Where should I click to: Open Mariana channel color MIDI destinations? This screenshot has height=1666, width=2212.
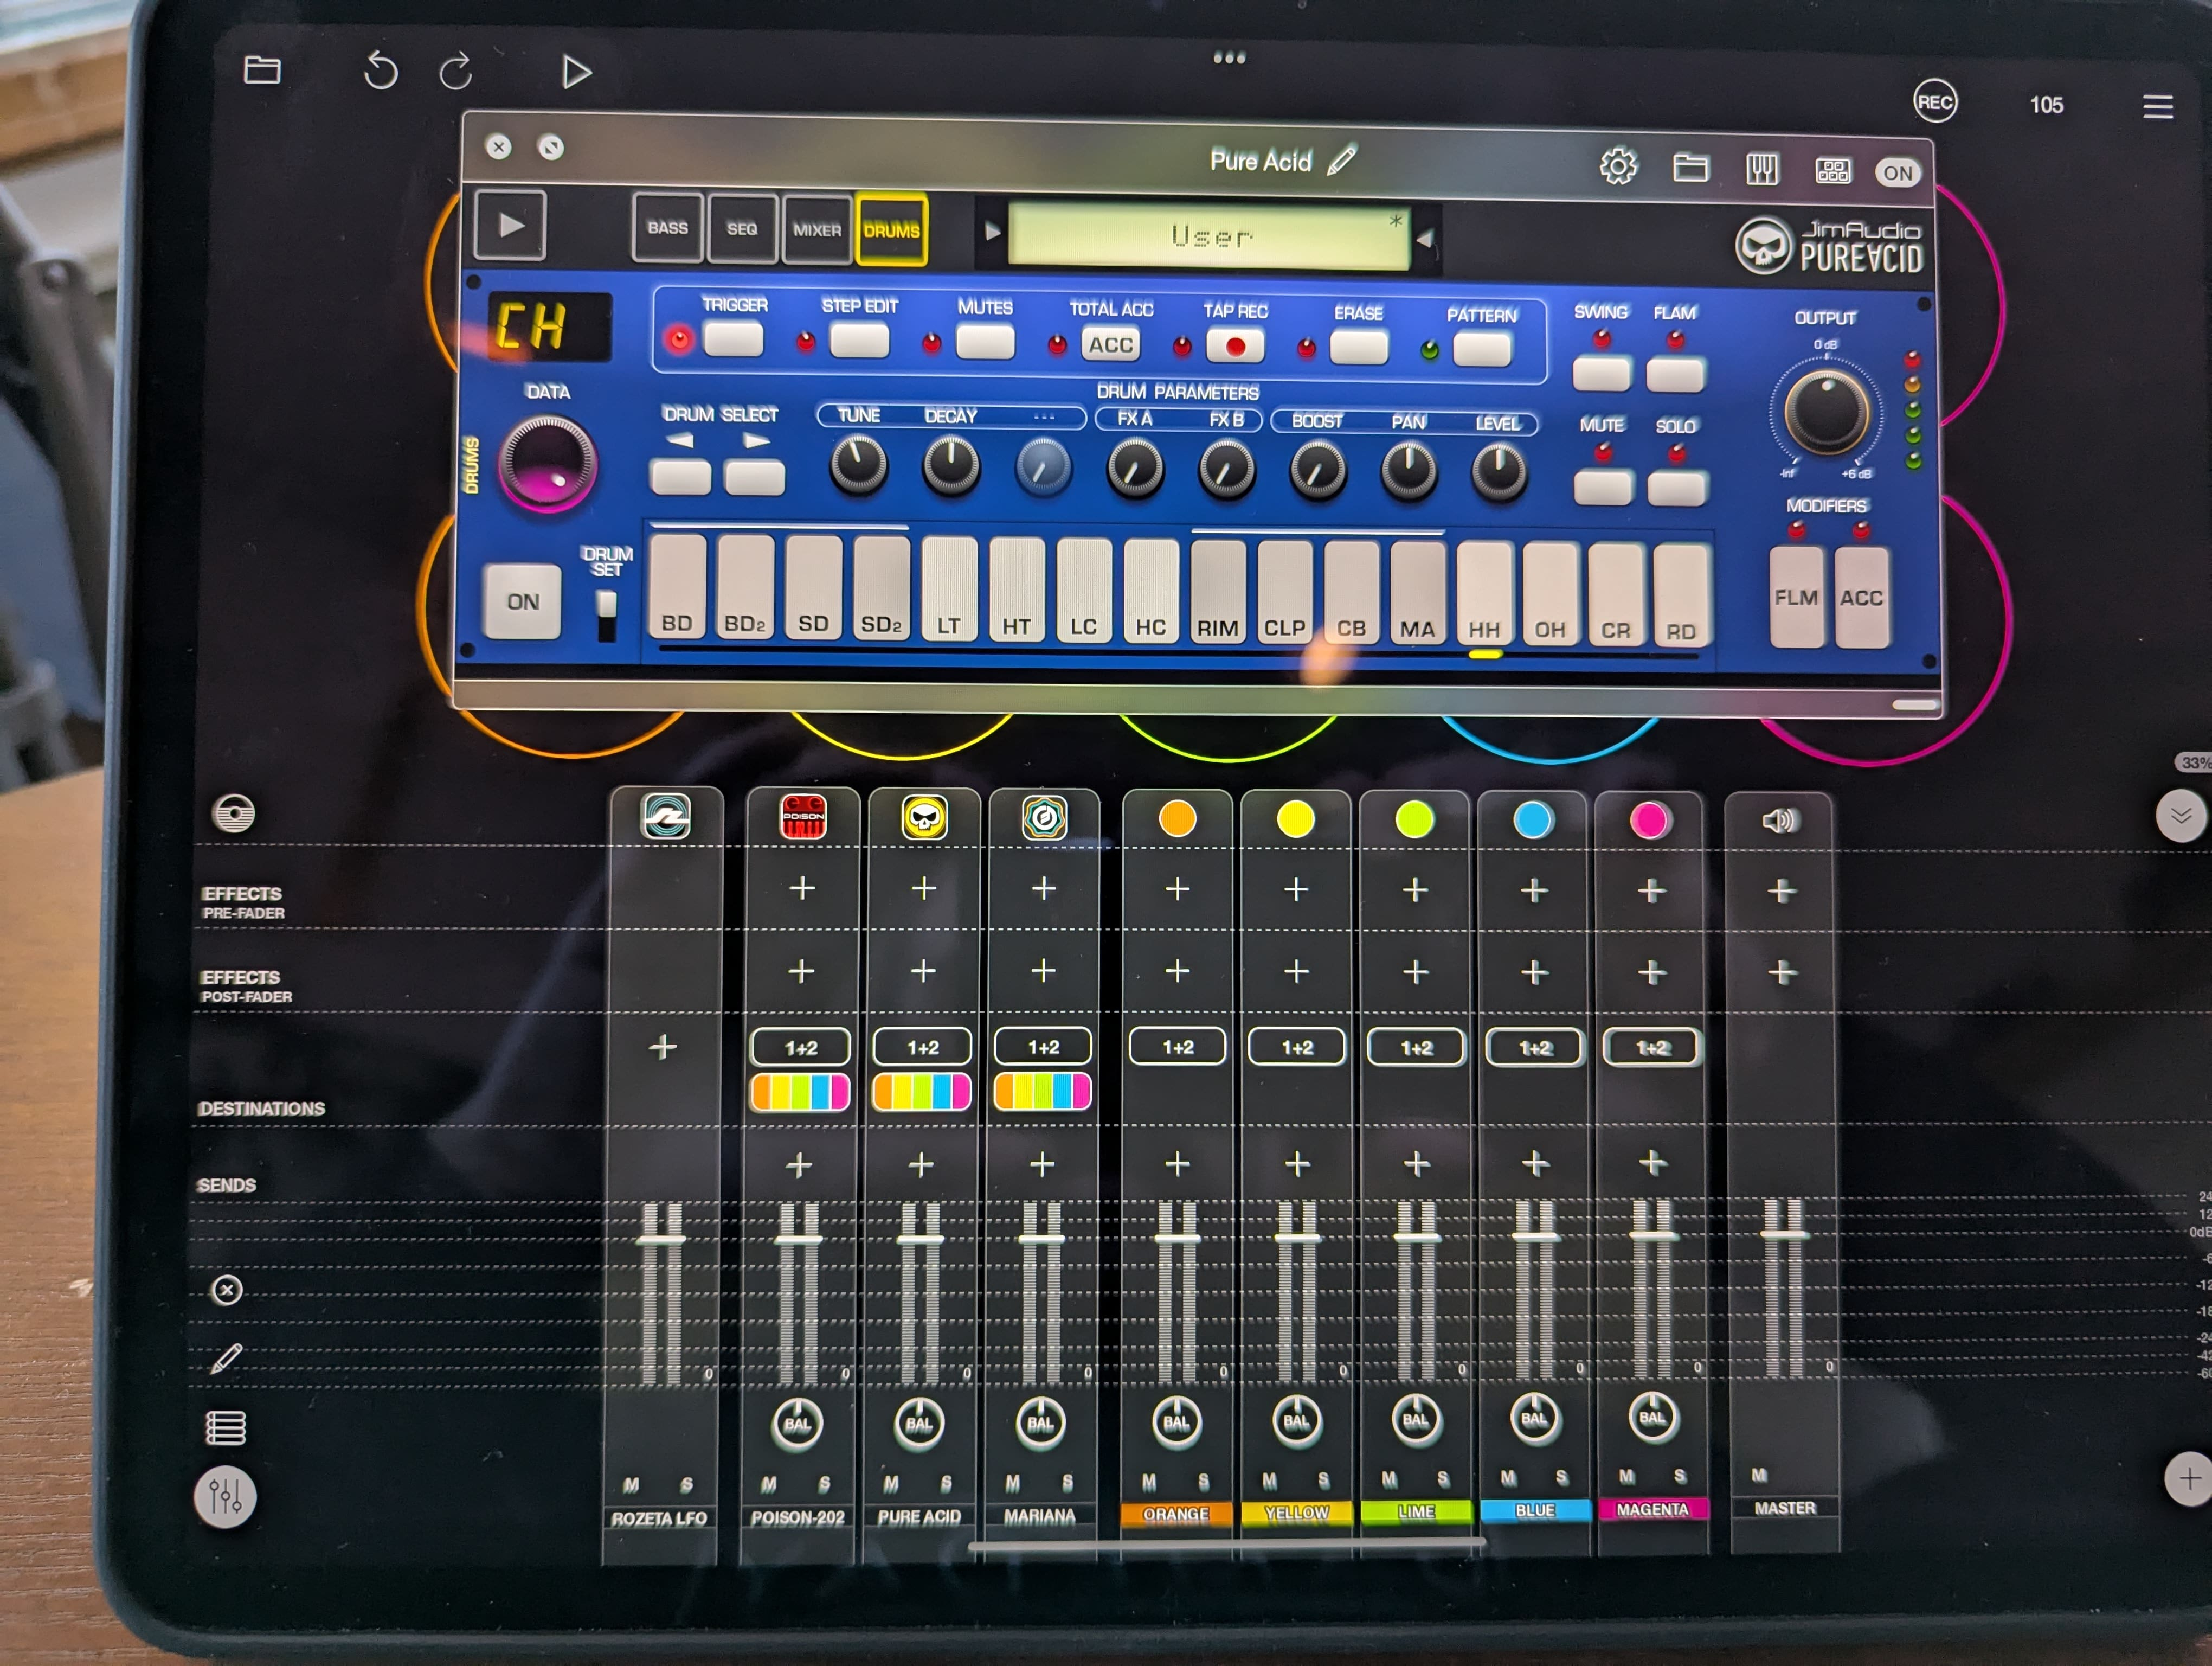pos(1042,1091)
